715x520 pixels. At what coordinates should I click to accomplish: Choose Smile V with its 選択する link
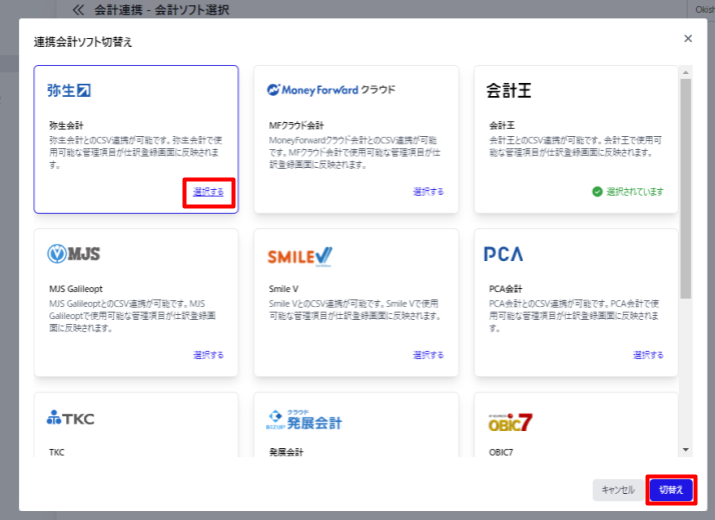(428, 355)
